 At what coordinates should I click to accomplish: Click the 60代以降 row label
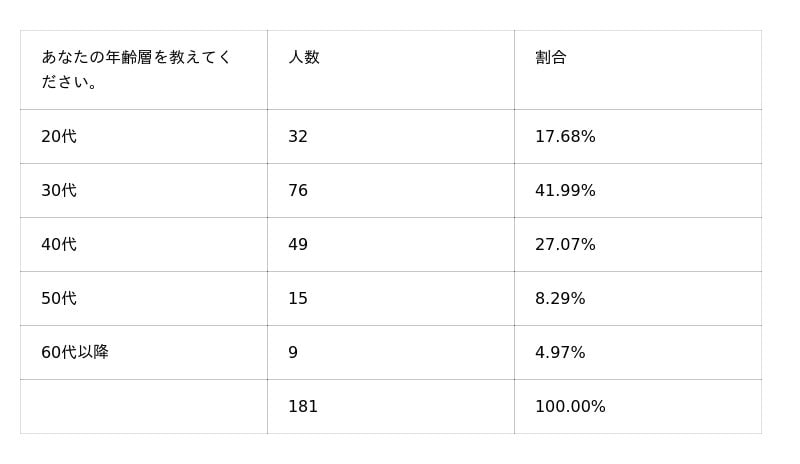pos(75,353)
